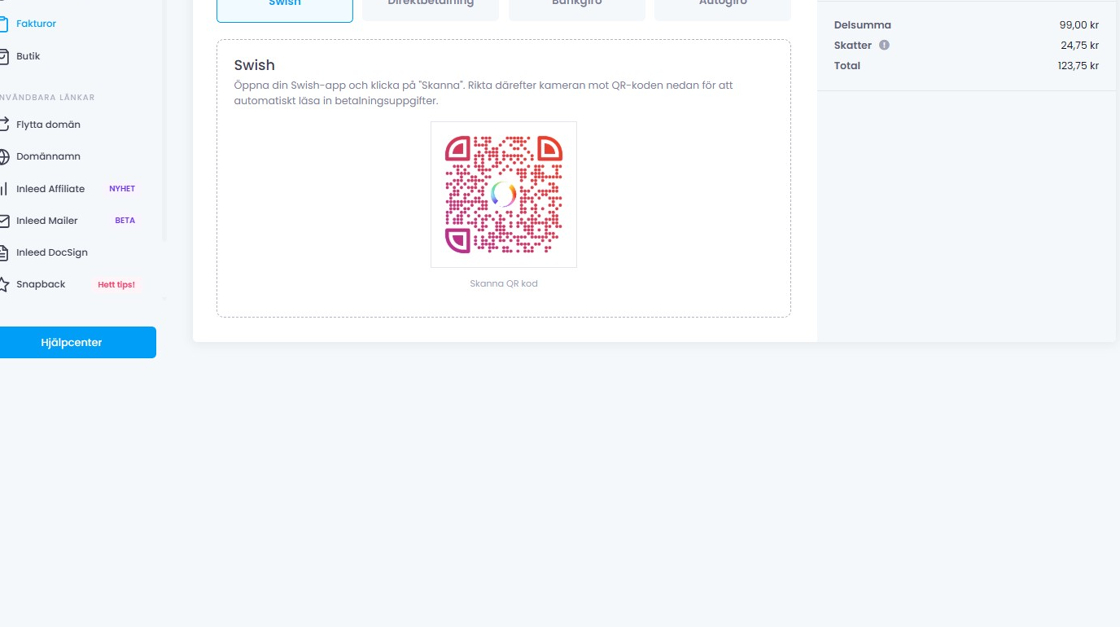This screenshot has width=1120, height=627.
Task: Click the NYHET badge beside Inleed Affiliate
Action: (122, 189)
